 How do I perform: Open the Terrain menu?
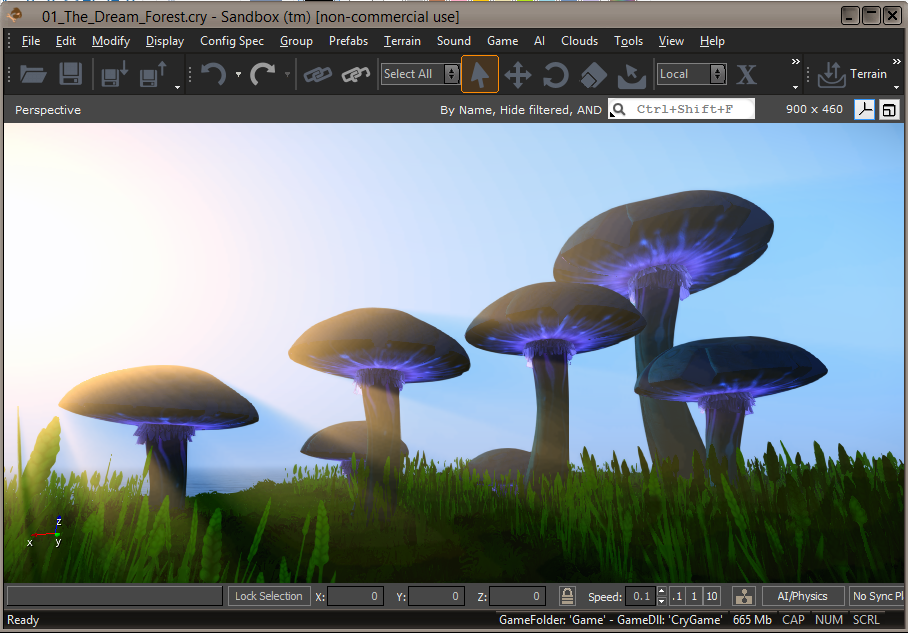402,41
